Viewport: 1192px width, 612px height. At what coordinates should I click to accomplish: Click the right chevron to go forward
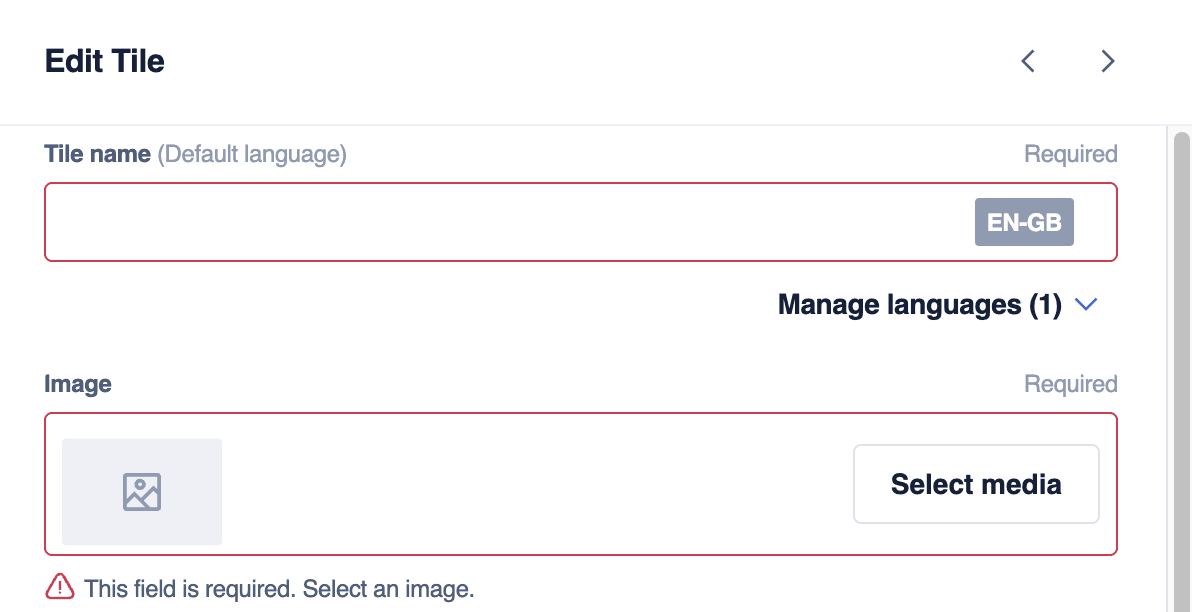(x=1107, y=61)
